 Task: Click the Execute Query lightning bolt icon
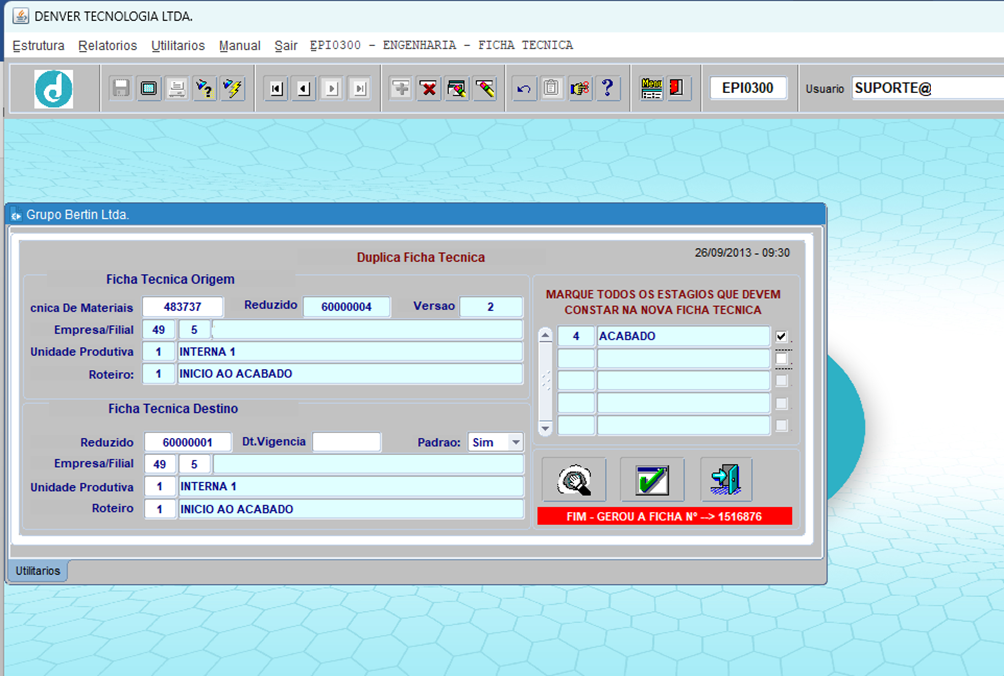pyautogui.click(x=232, y=88)
